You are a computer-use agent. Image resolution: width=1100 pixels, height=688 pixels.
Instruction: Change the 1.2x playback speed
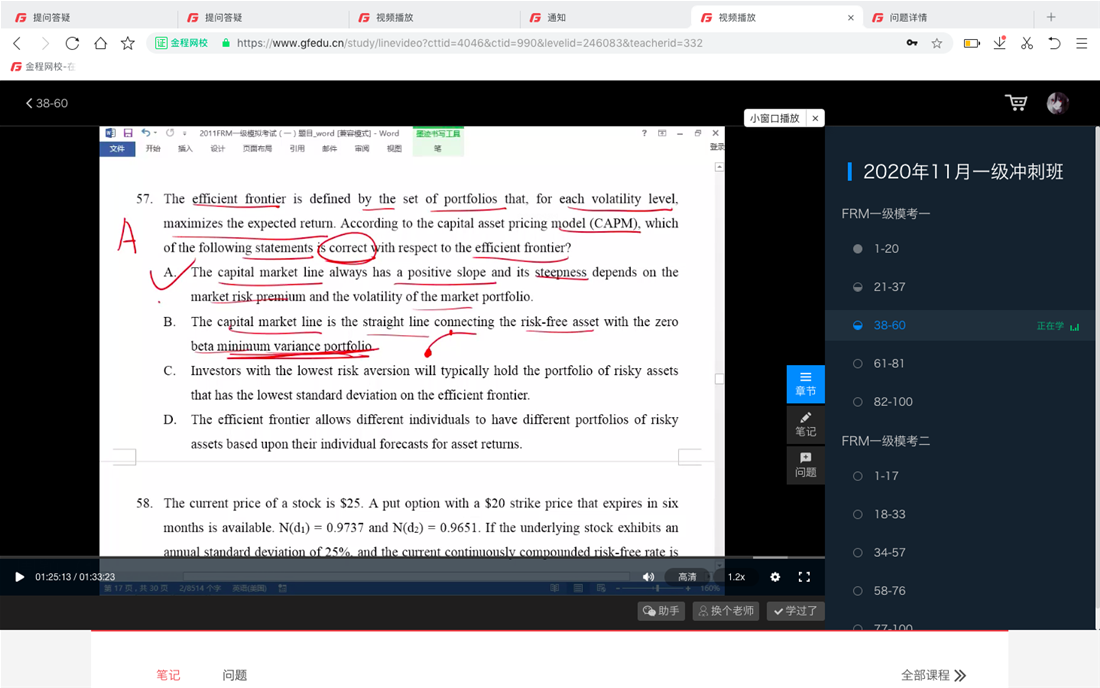click(x=736, y=577)
